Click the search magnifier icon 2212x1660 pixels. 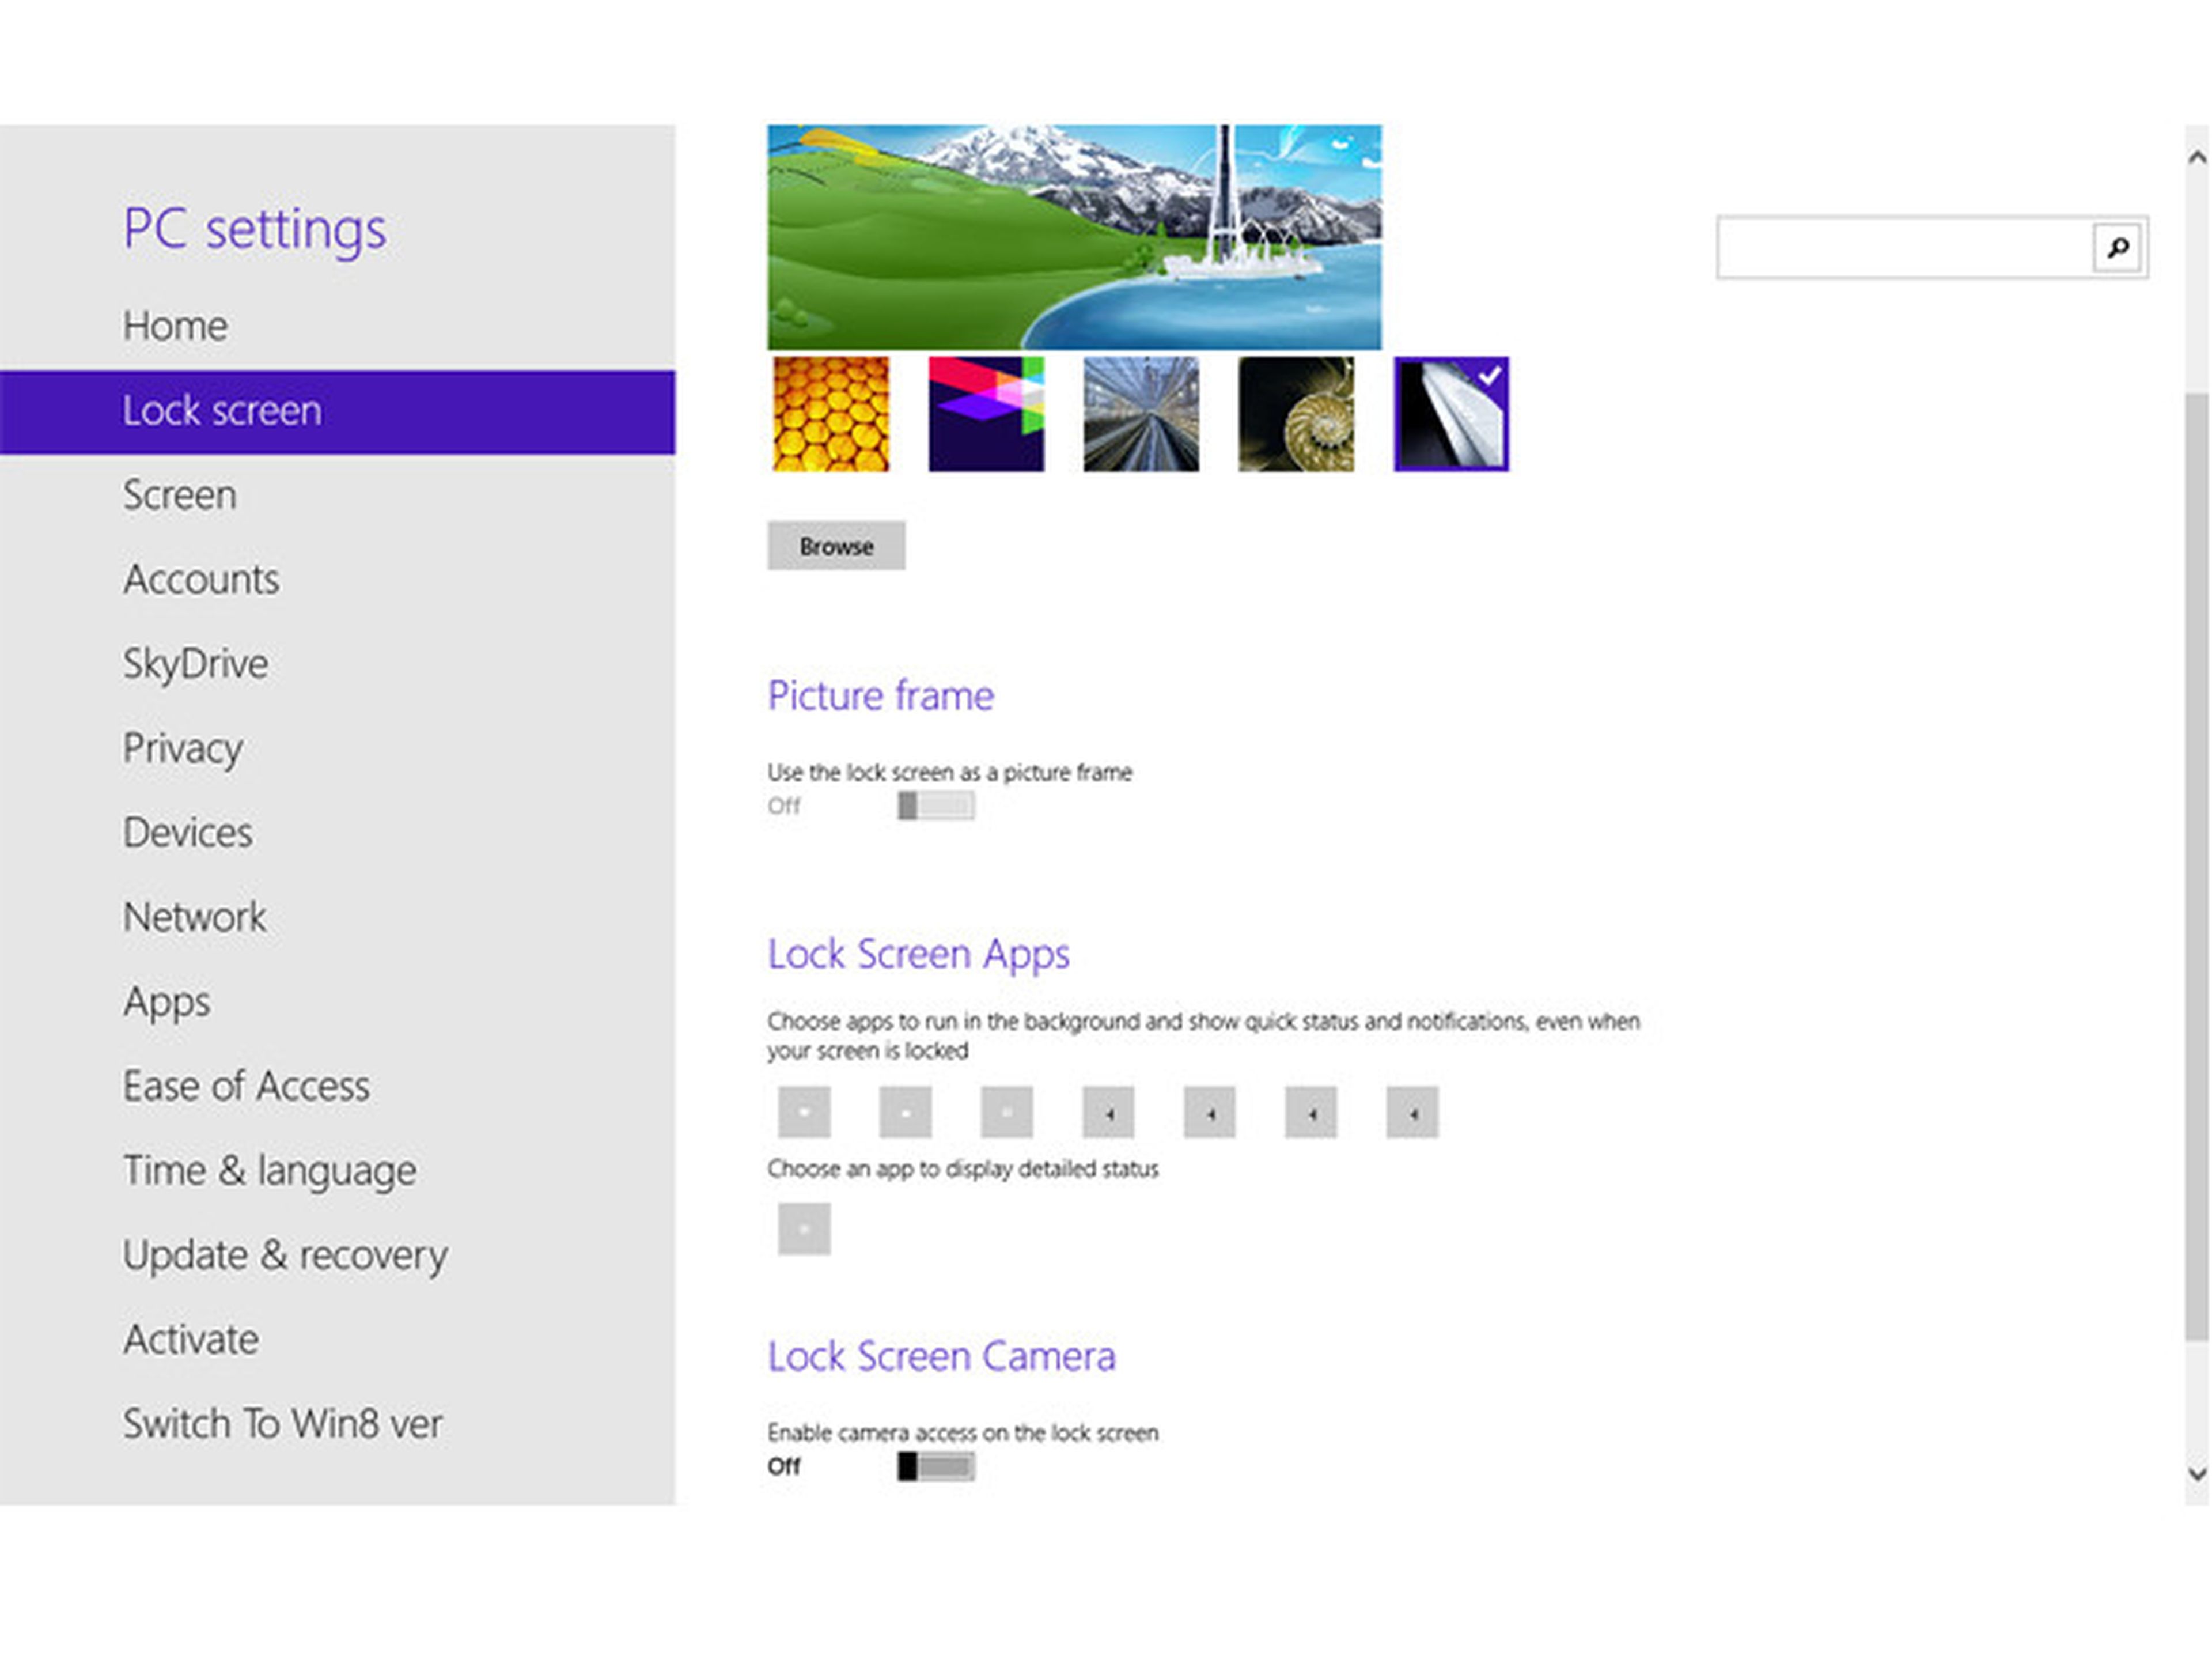coord(2116,247)
